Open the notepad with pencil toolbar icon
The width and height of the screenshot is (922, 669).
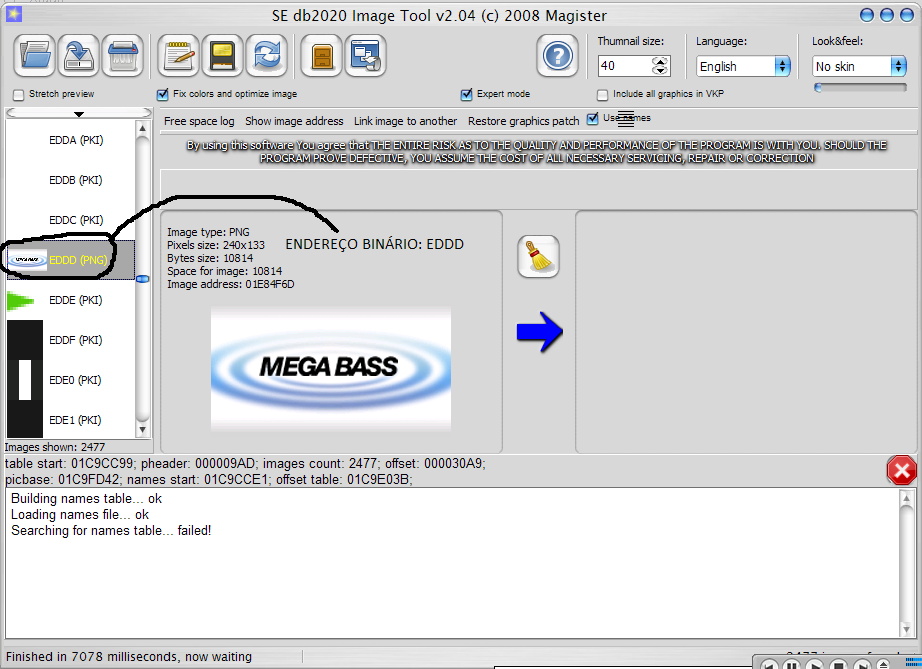[x=179, y=56]
